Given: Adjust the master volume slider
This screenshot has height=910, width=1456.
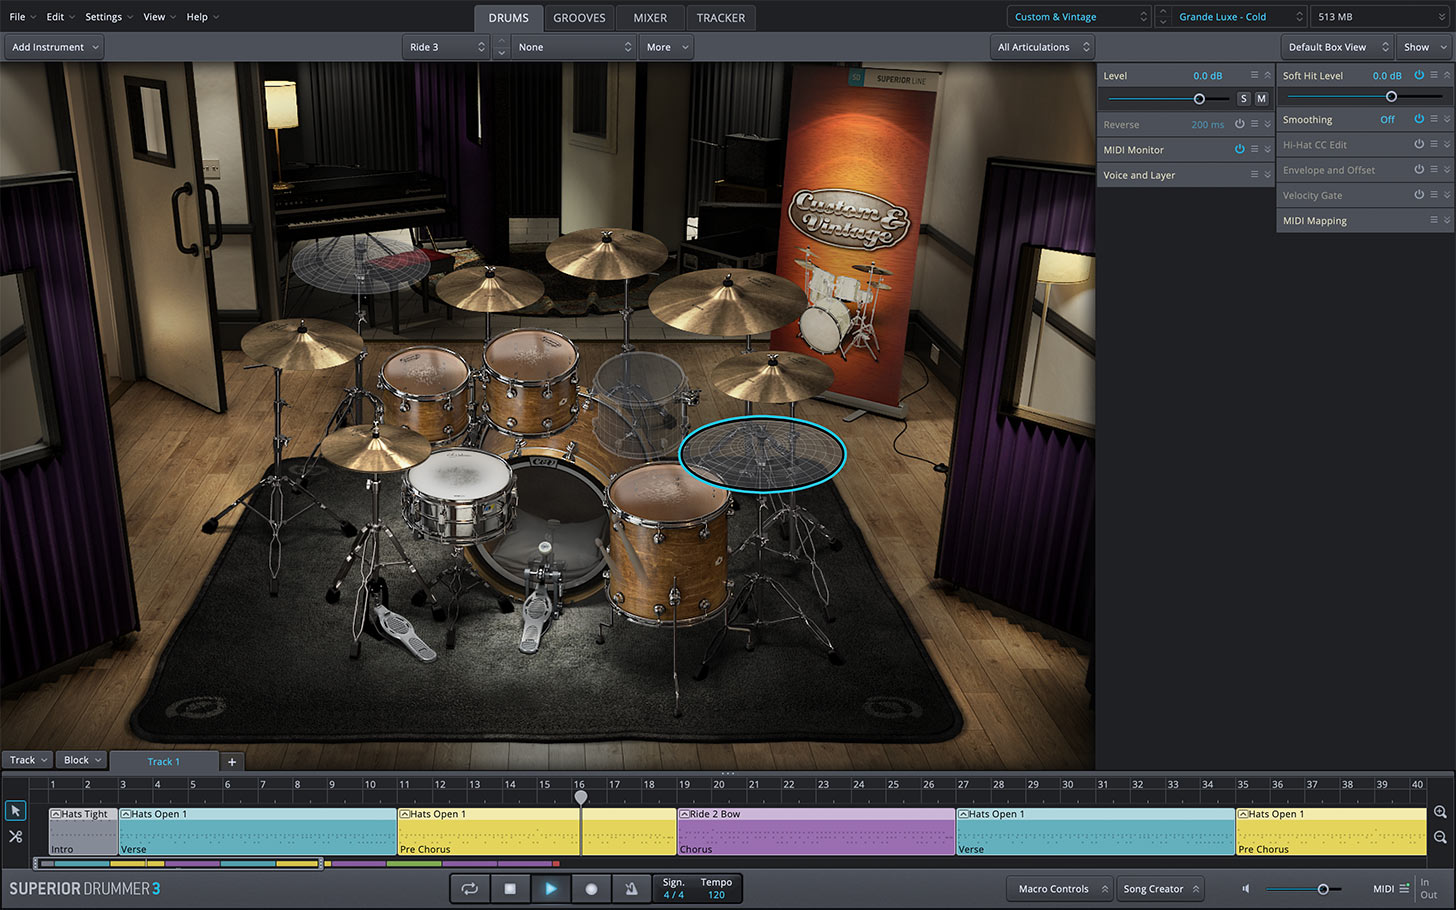Looking at the screenshot, I should 1323,889.
